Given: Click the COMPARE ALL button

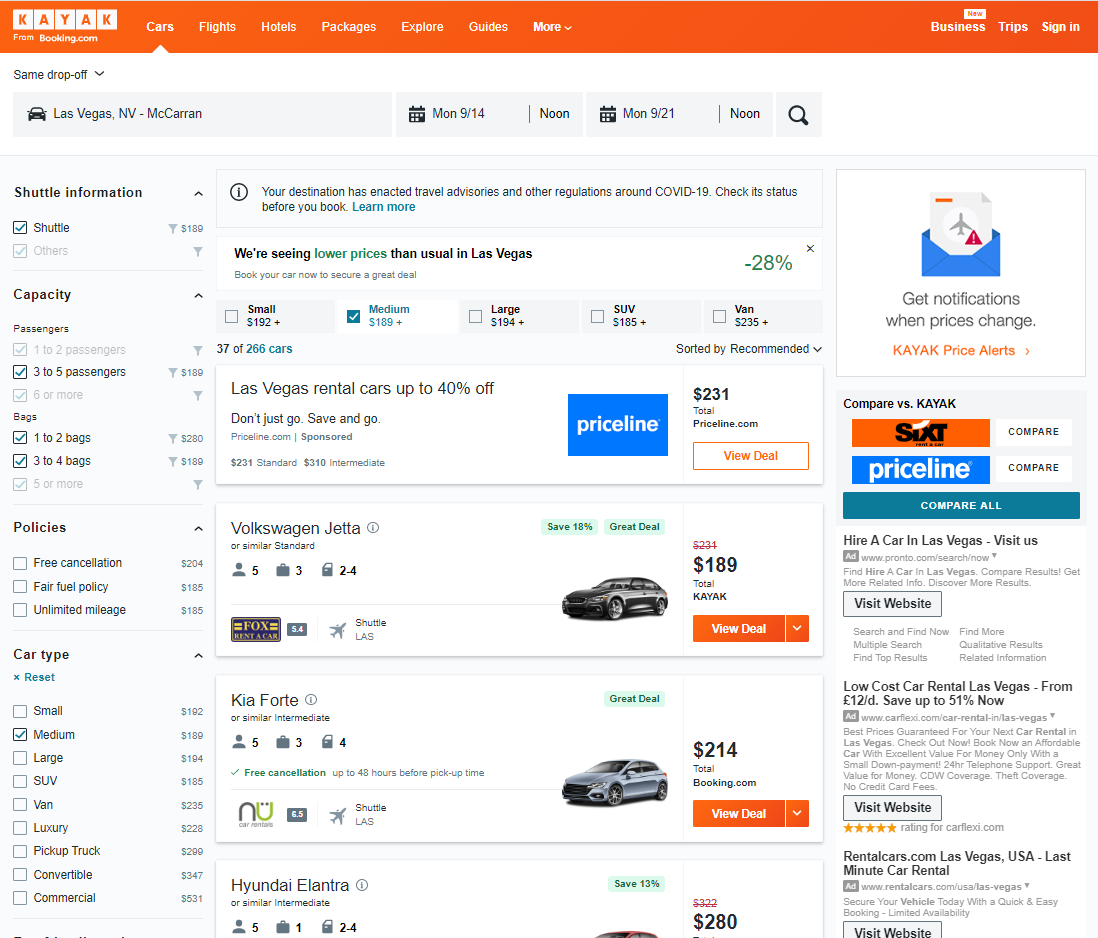Looking at the screenshot, I should [x=961, y=505].
